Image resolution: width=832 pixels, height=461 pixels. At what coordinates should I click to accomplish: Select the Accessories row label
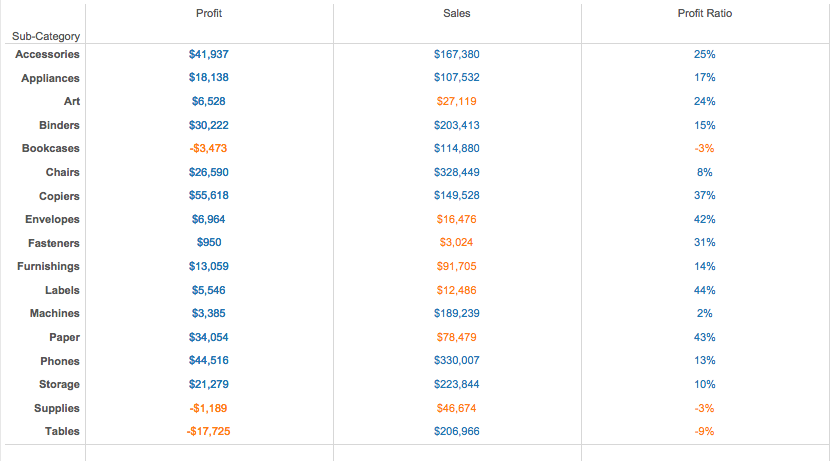pos(48,54)
